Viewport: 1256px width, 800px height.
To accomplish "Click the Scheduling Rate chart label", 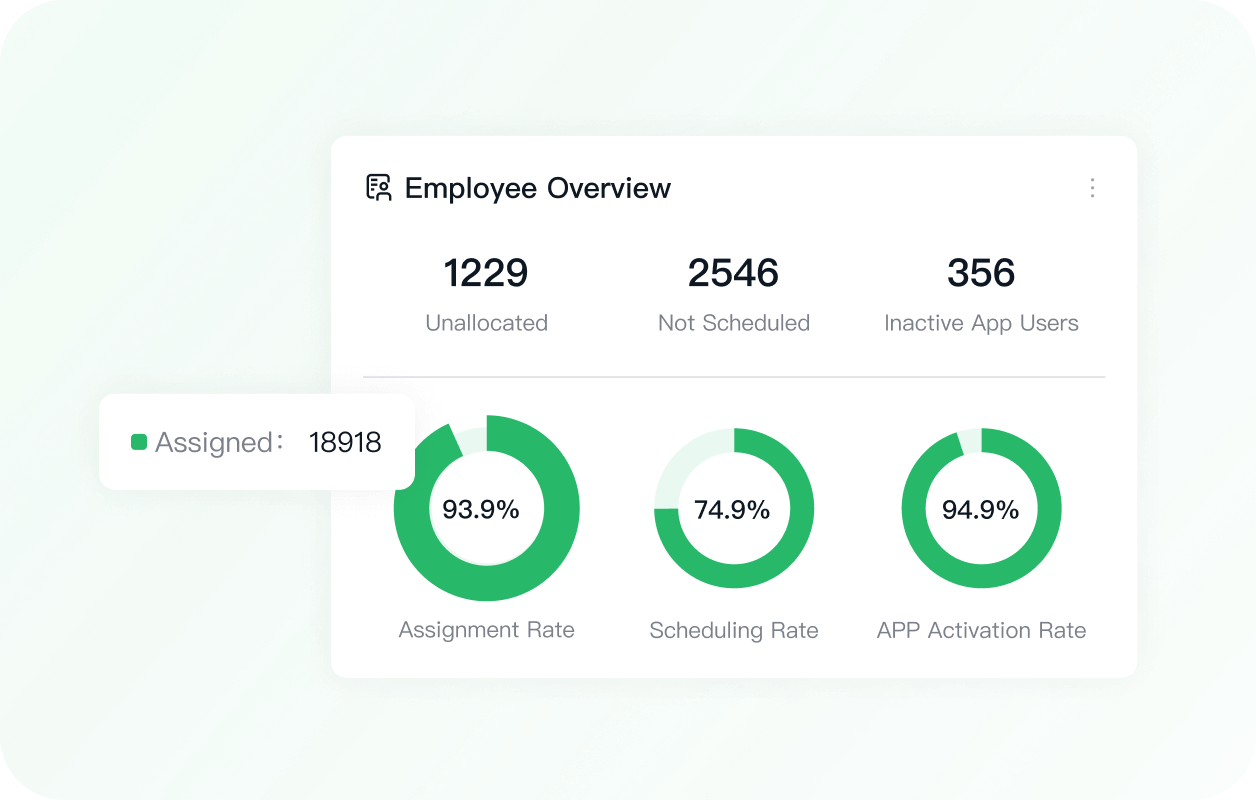I will click(x=733, y=631).
